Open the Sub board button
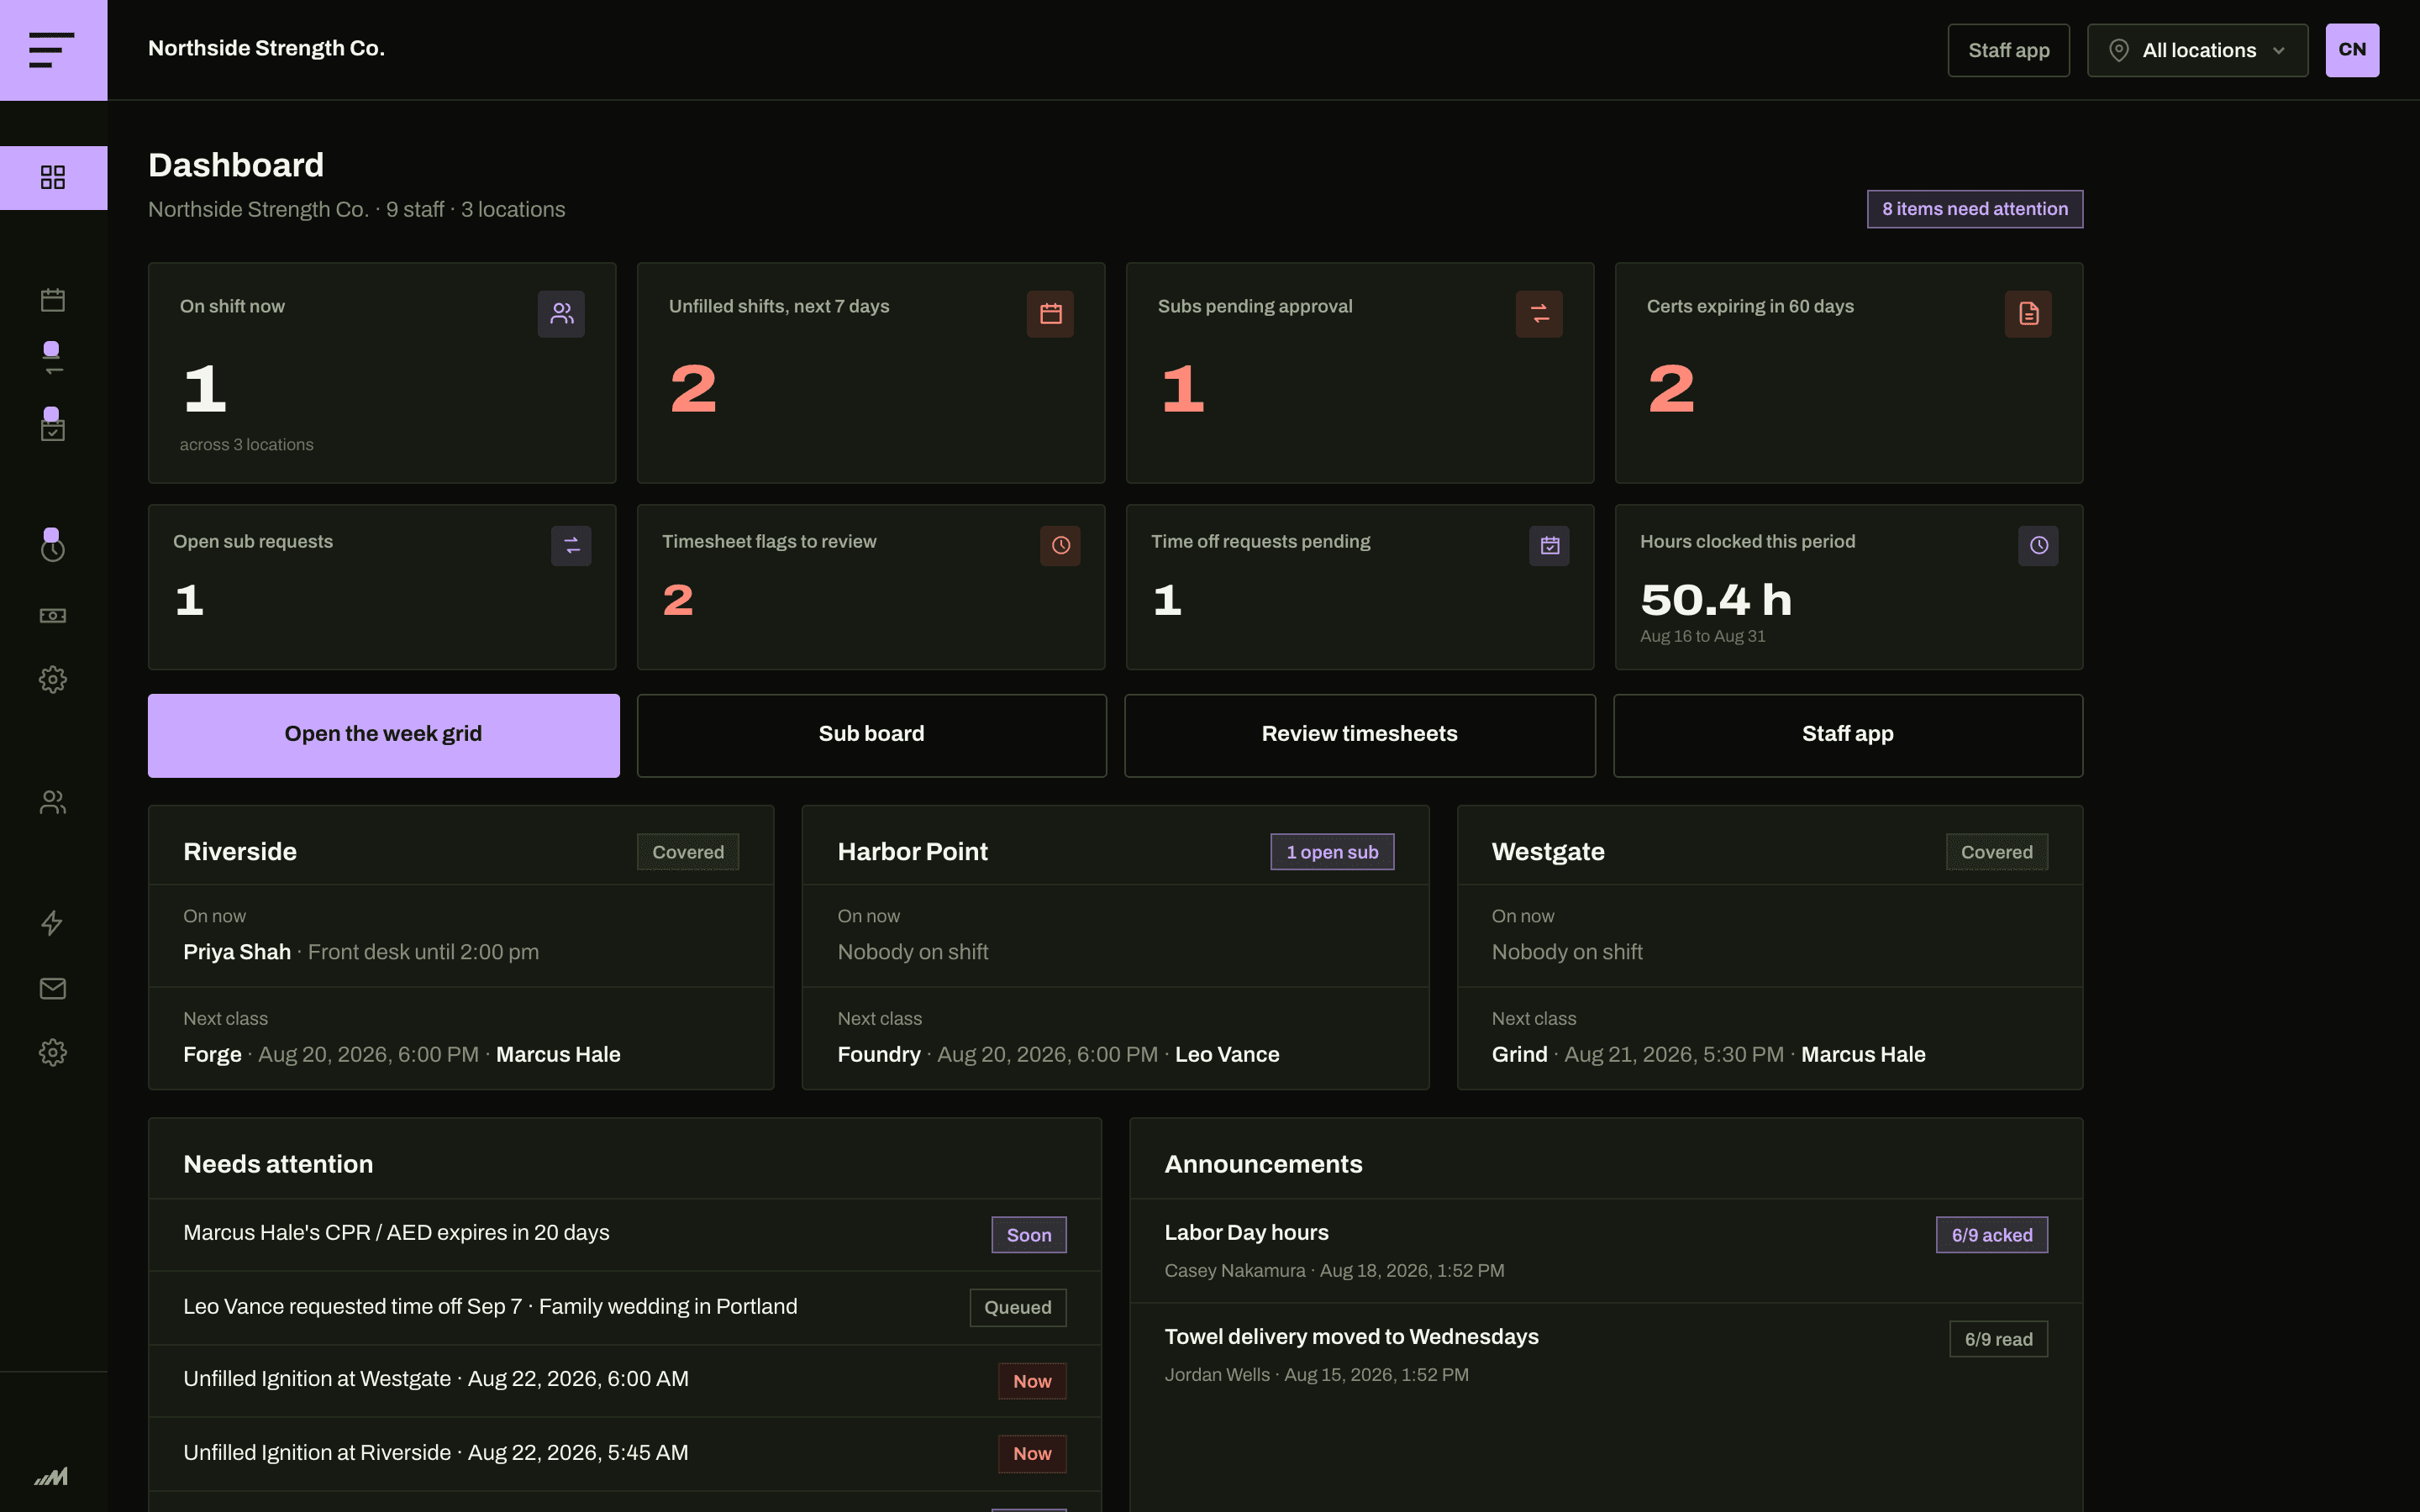The image size is (2420, 1512). point(872,735)
